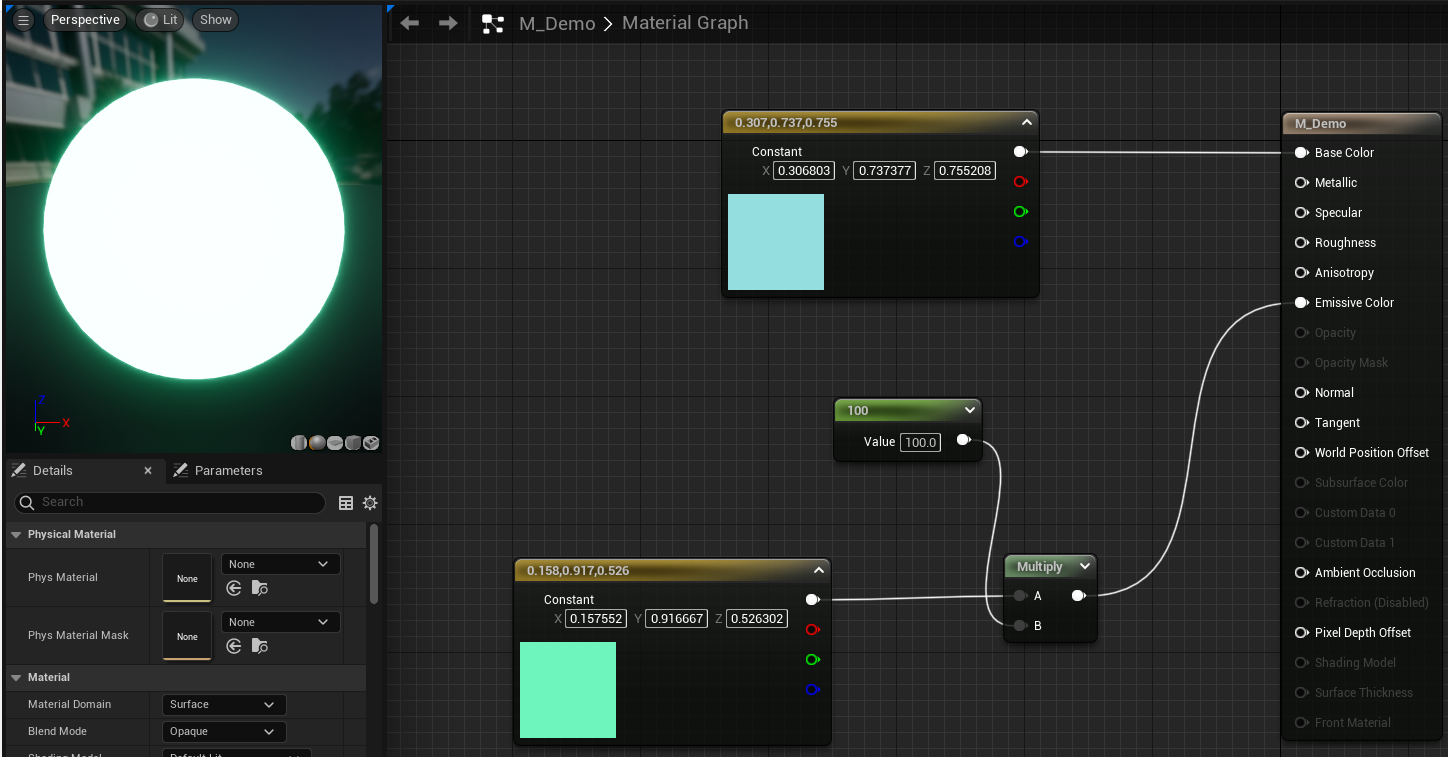The width and height of the screenshot is (1448, 757).
Task: Open the viewport options hamburger menu
Action: tap(23, 20)
